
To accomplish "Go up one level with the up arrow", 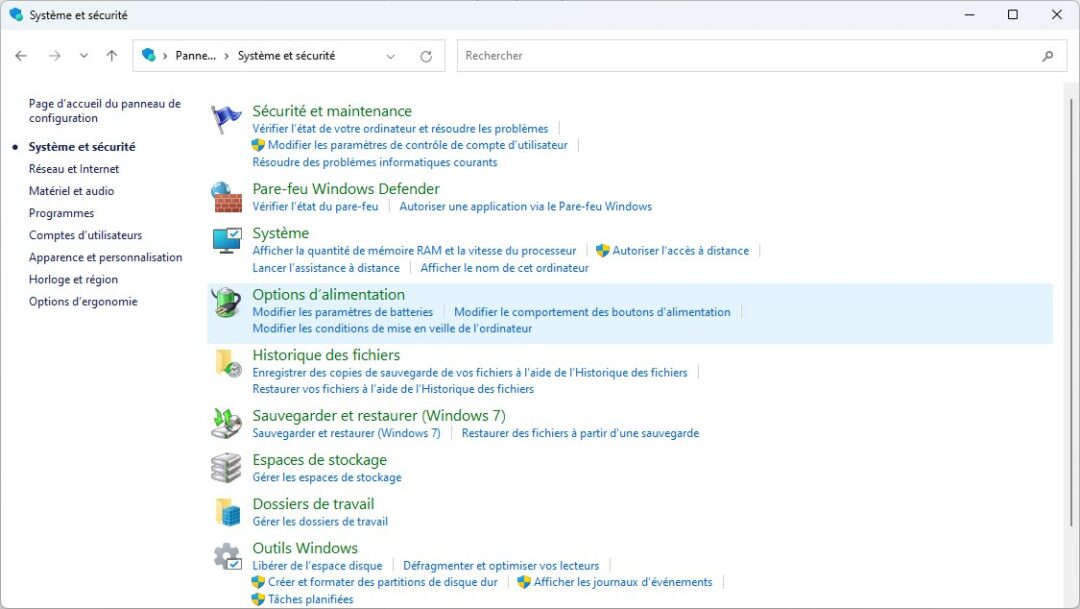I will pos(112,56).
